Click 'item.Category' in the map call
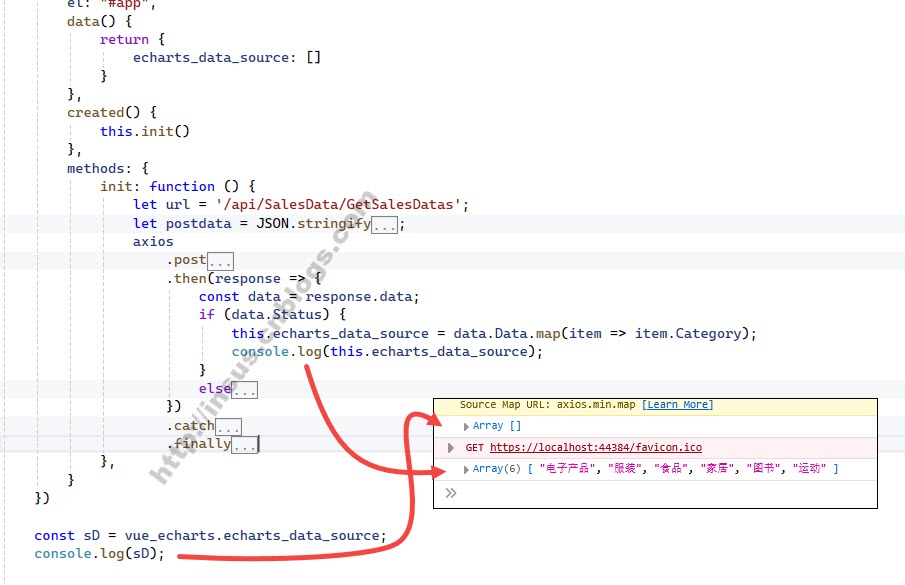This screenshot has width=905, height=585. click(688, 334)
